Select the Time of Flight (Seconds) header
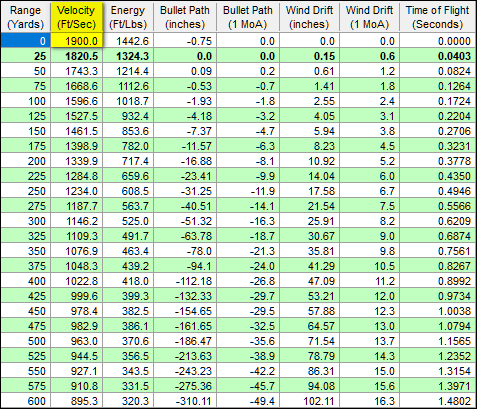This screenshot has width=477, height=409. tap(438, 17)
